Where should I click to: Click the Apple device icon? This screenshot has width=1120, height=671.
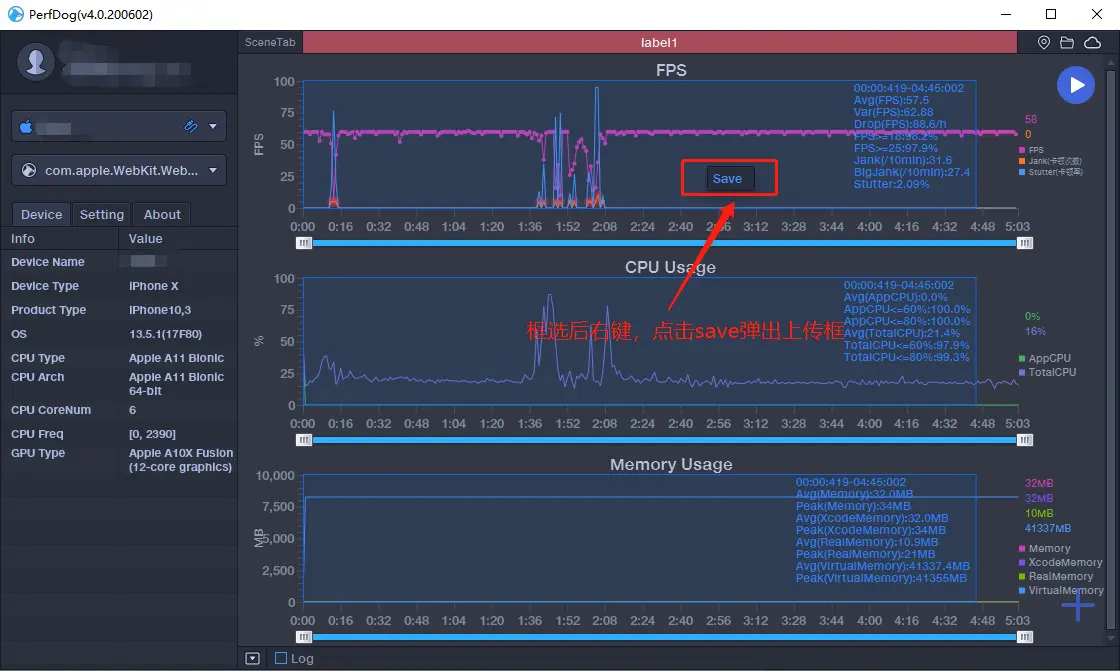pos(26,127)
